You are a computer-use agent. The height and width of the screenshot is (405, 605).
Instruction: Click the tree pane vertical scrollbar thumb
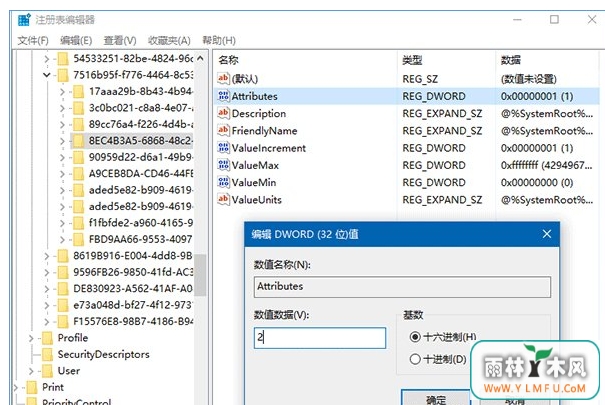(200, 275)
